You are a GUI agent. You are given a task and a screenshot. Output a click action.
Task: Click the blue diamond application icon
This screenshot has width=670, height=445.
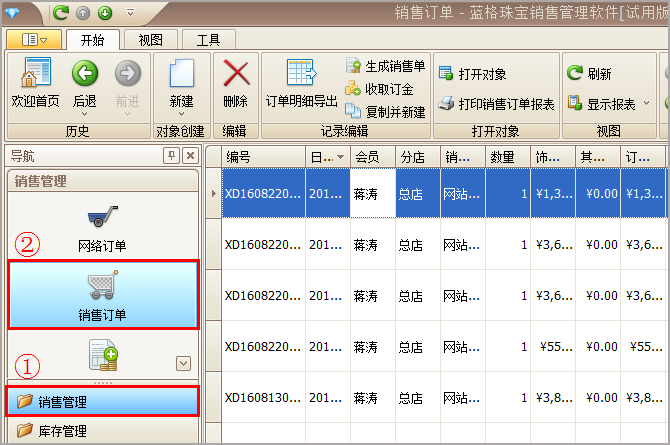tap(12, 12)
